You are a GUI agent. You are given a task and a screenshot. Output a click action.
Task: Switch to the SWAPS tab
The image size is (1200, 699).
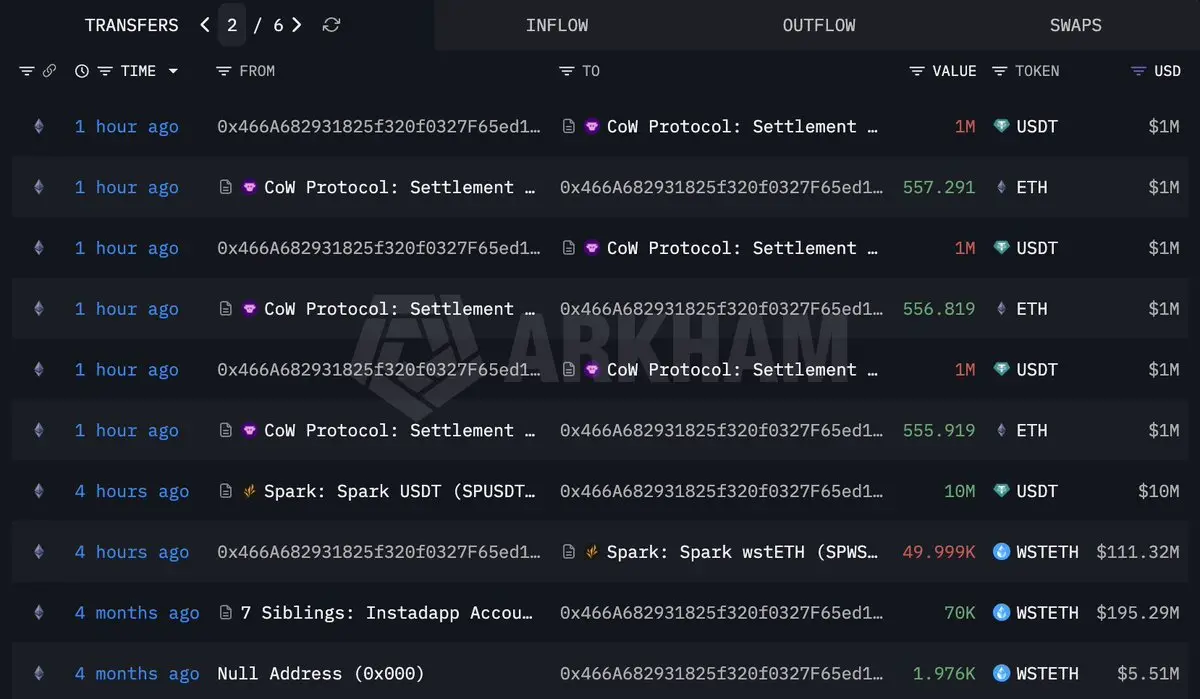1076,25
